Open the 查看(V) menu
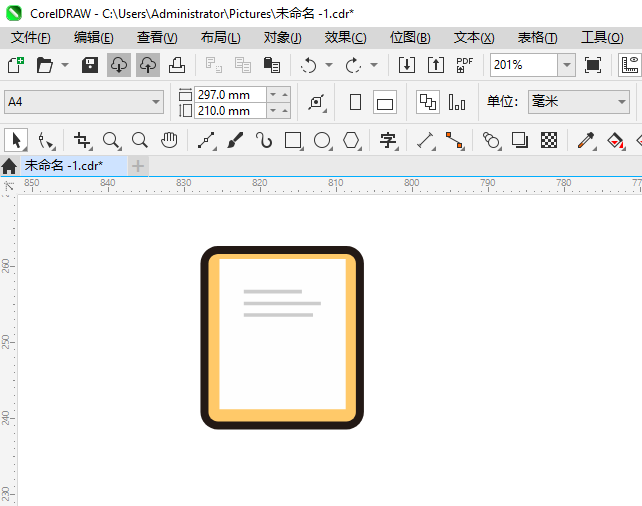This screenshot has height=506, width=642. 157,38
